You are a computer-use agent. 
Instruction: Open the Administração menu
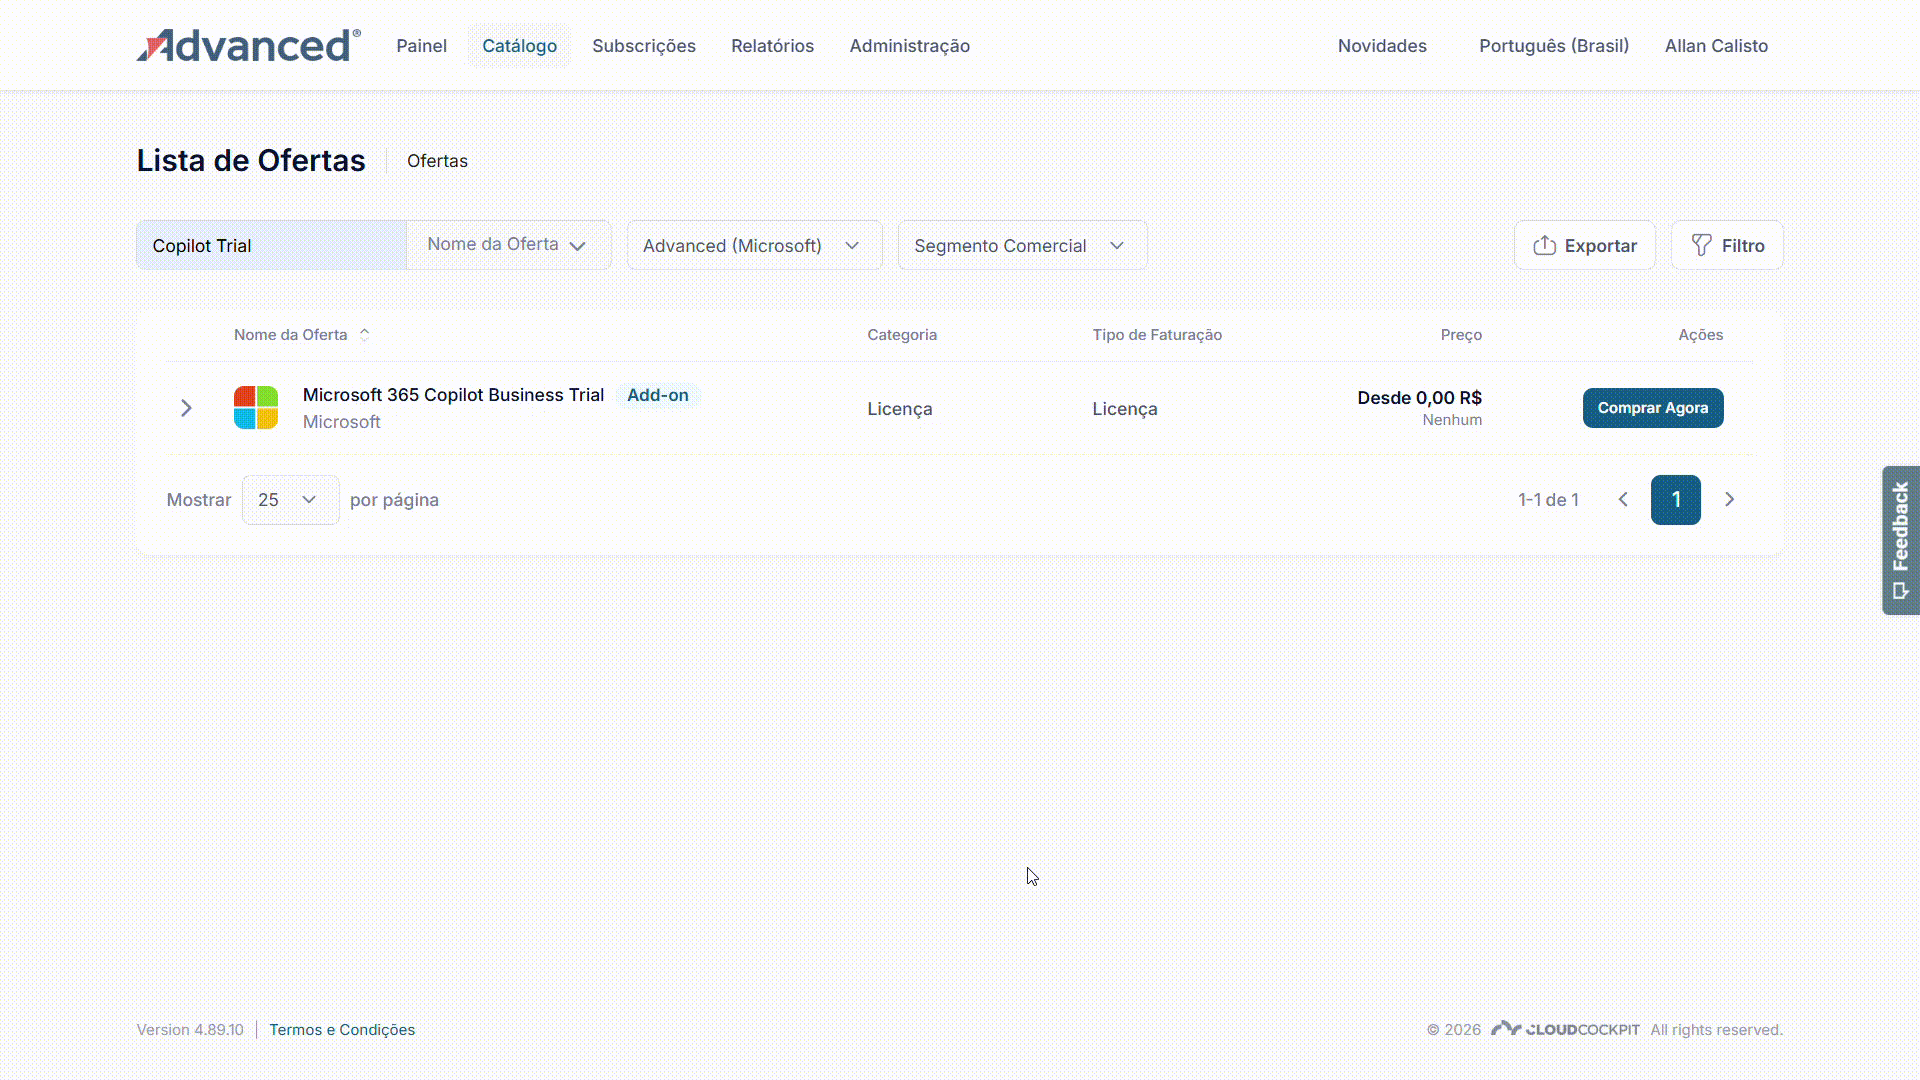tap(909, 46)
